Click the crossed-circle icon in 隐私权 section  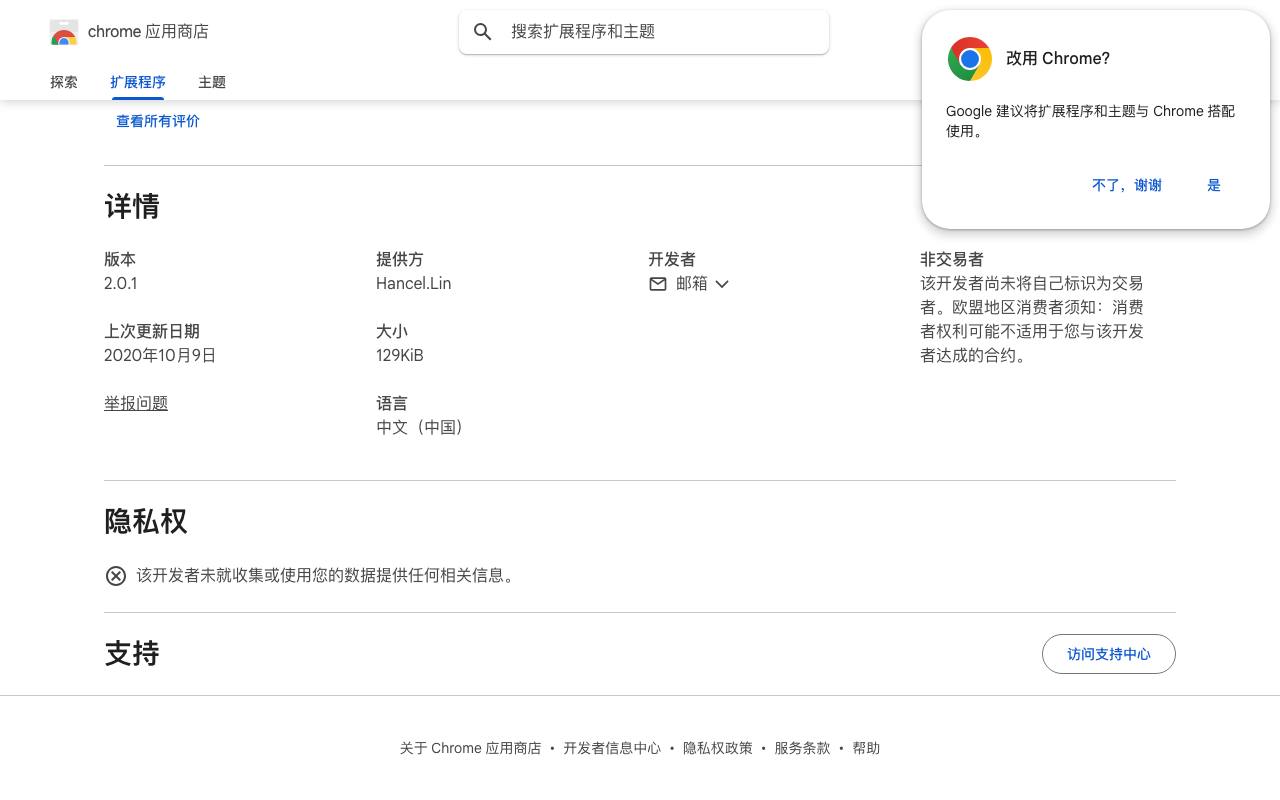pyautogui.click(x=116, y=576)
